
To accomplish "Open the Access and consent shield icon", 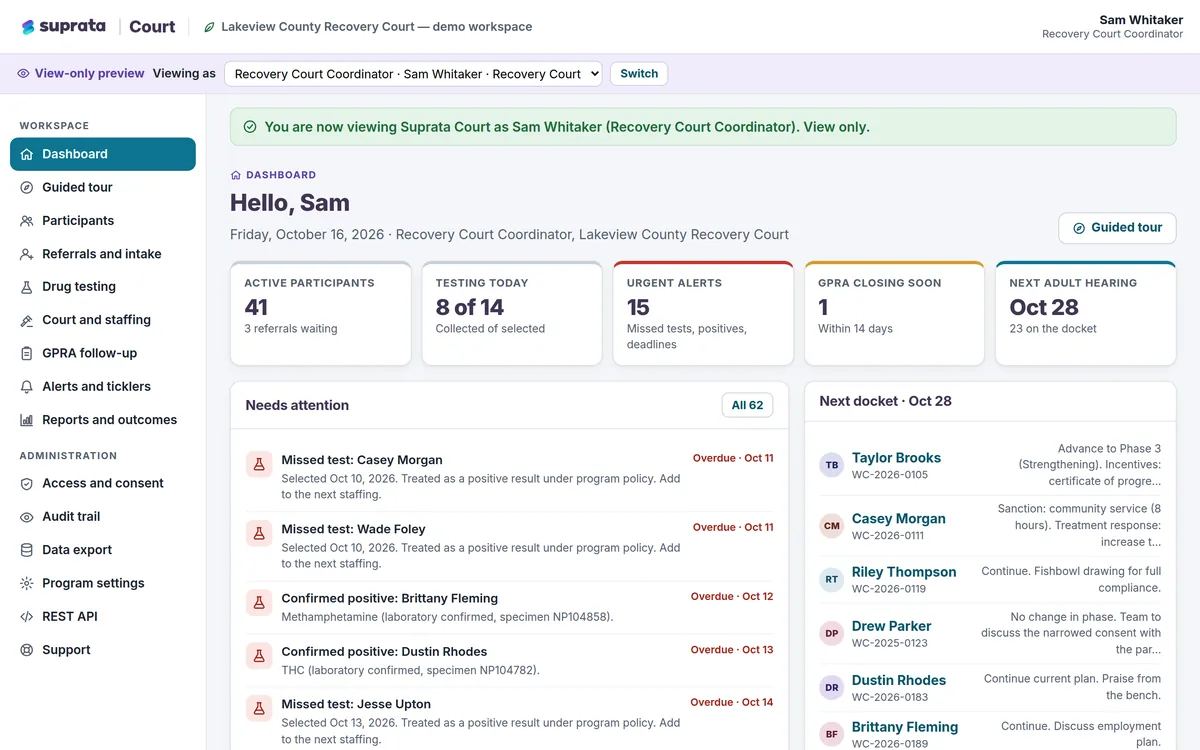I will [x=27, y=483].
